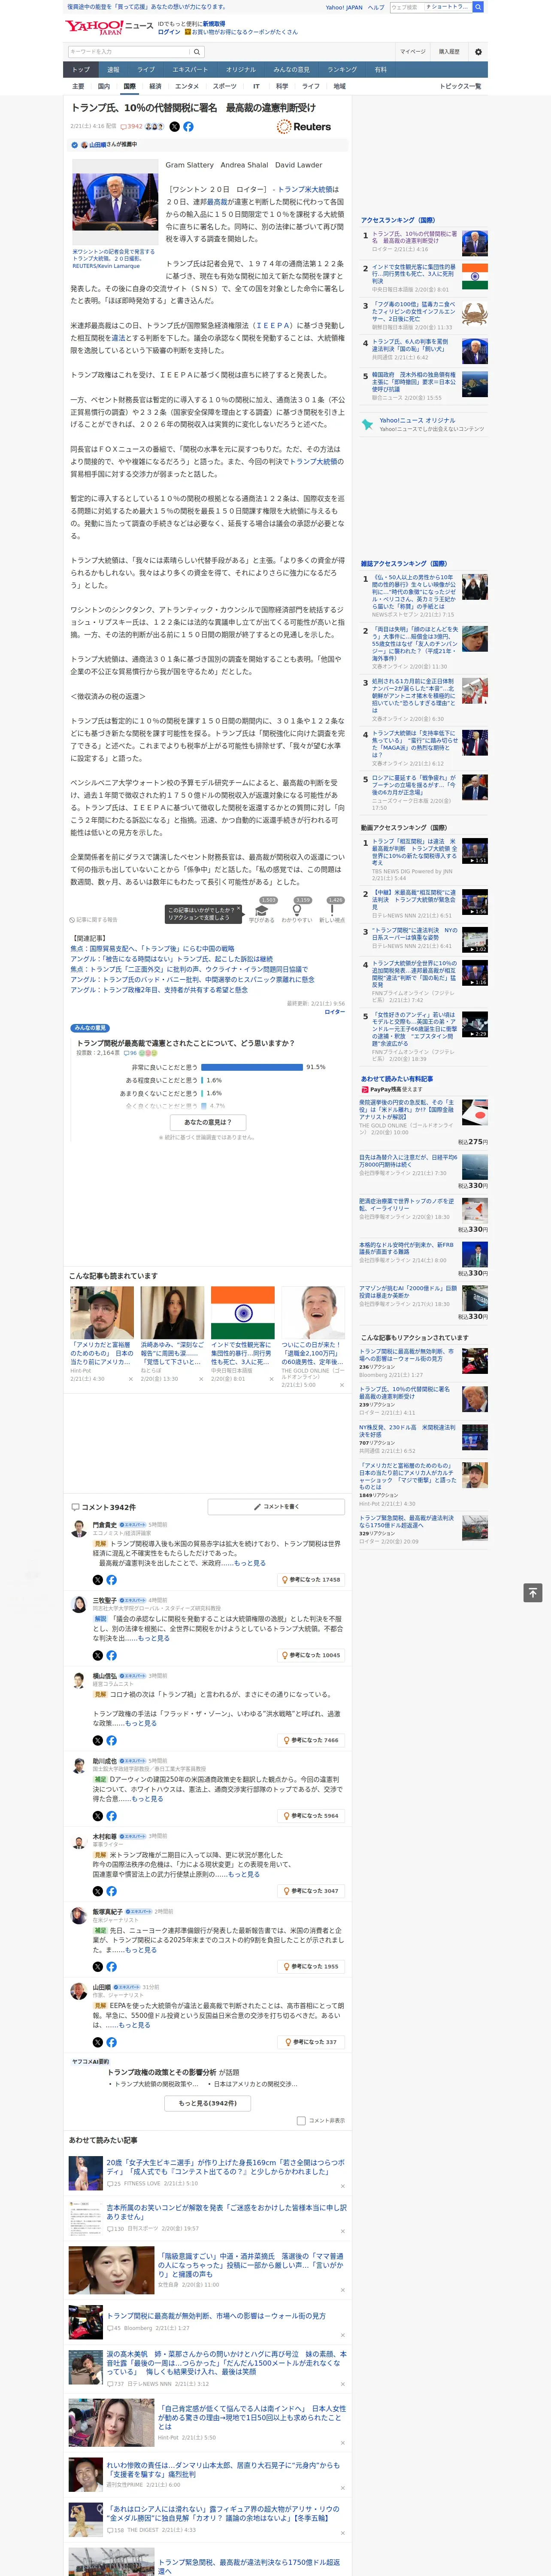Click the マイページ link
This screenshot has height=2576, width=551.
pos(412,52)
